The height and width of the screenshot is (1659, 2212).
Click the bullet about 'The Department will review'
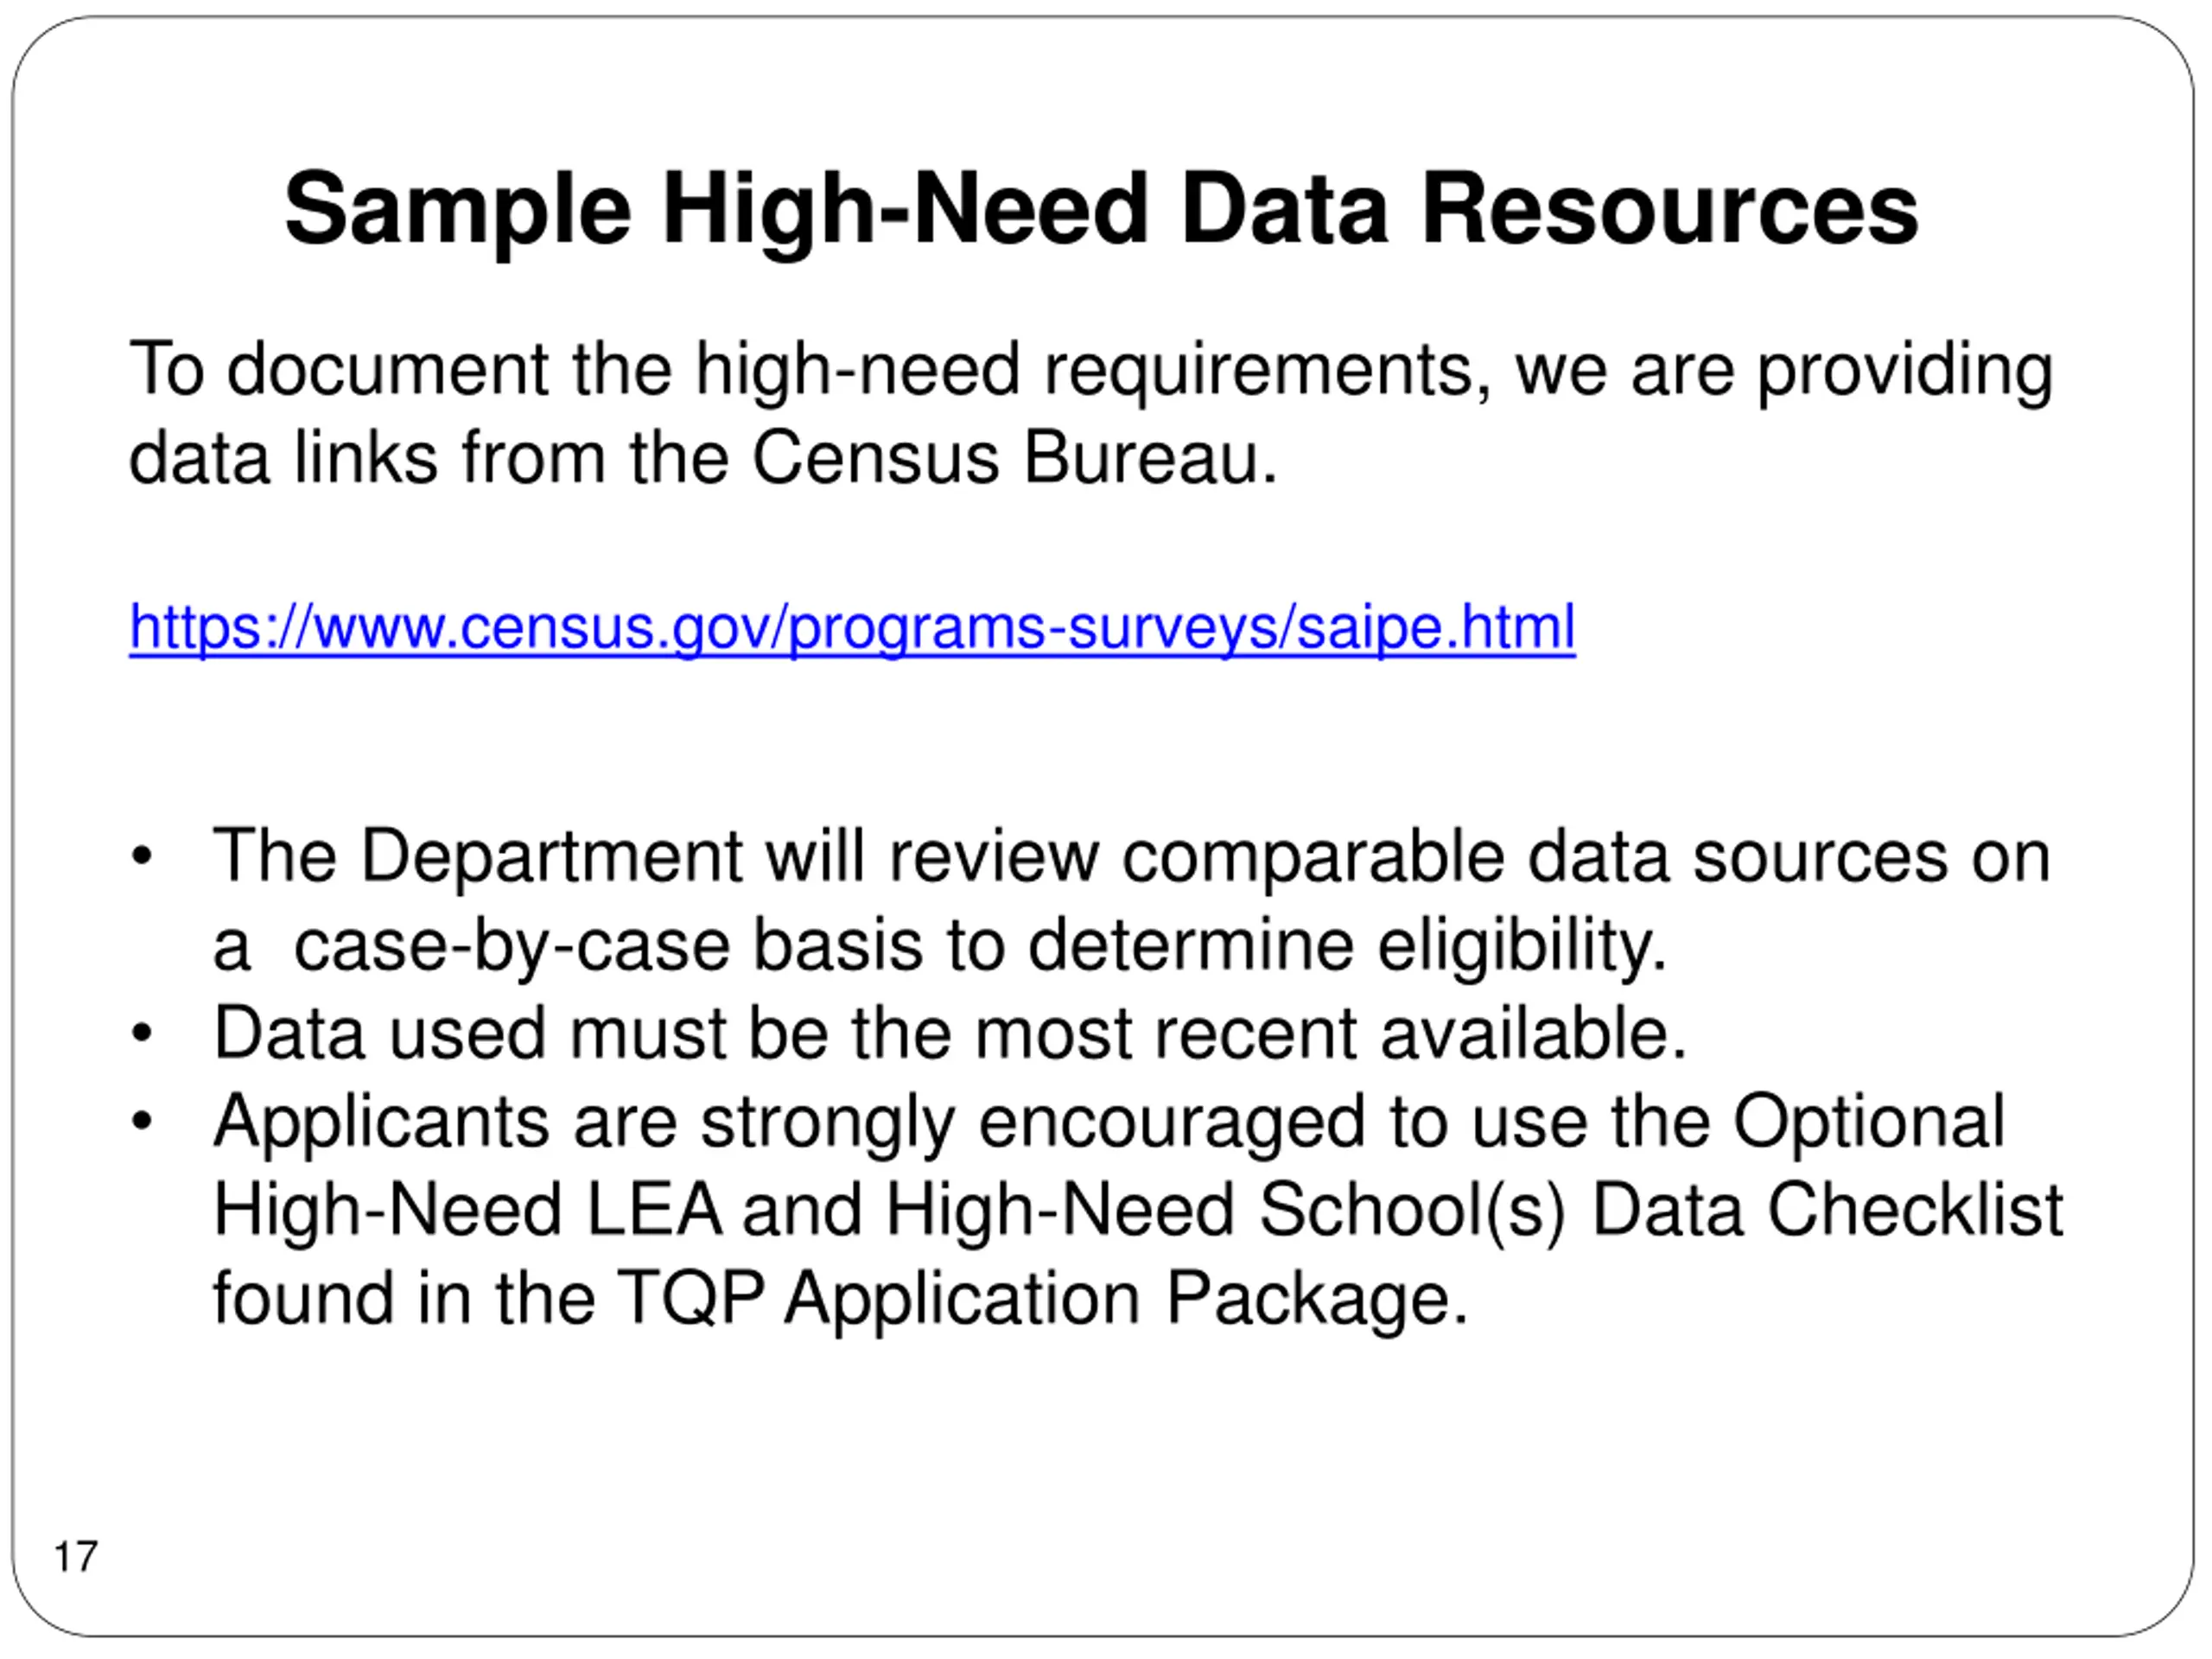click(1131, 900)
